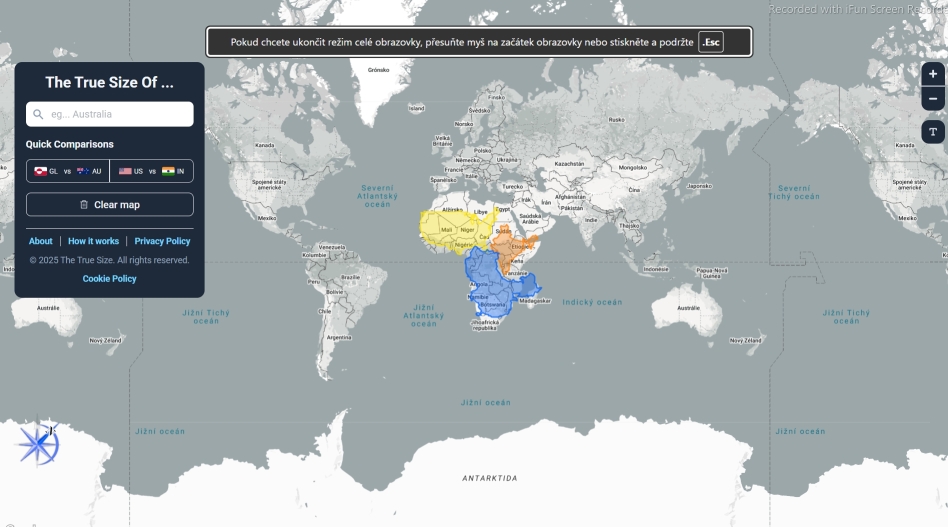Open the How it works link
The width and height of the screenshot is (948, 527).
(x=93, y=241)
